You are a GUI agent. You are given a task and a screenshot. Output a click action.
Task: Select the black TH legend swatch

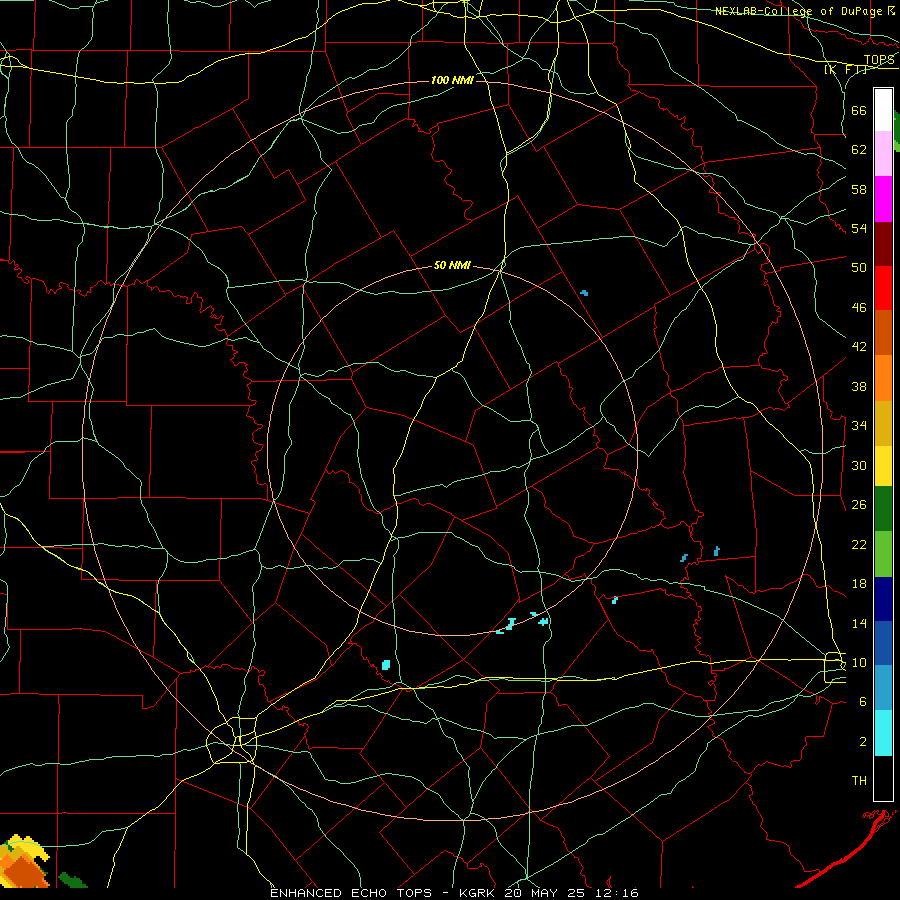883,778
